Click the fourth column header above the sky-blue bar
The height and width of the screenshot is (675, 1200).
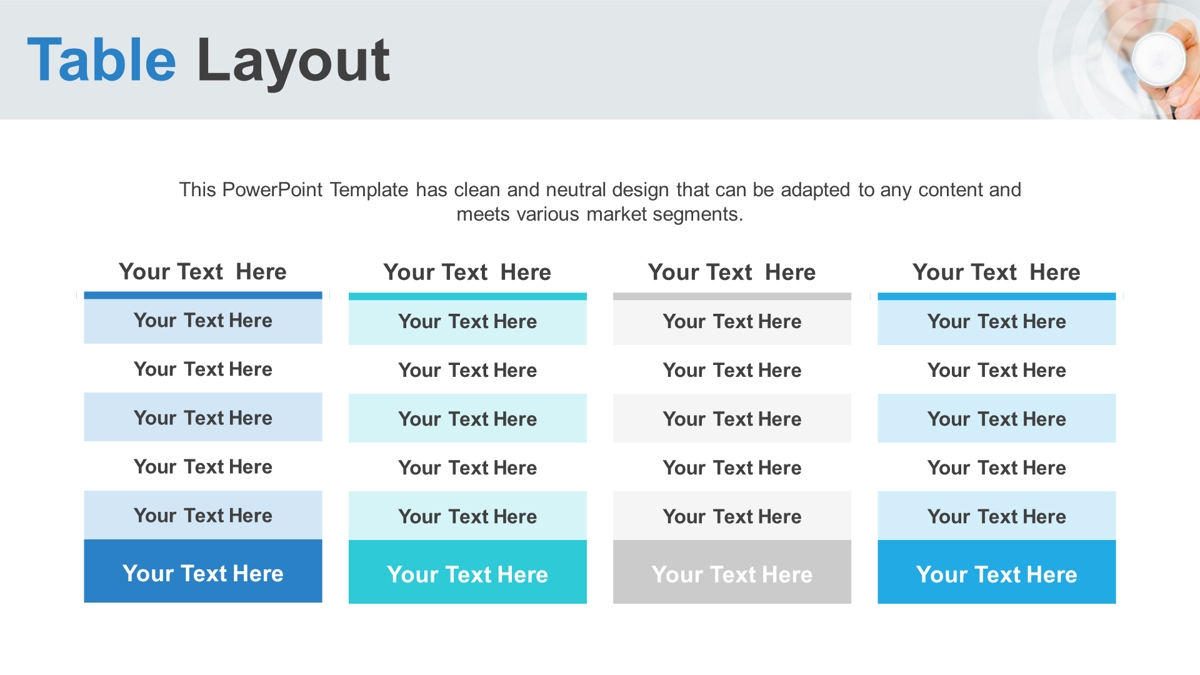click(x=996, y=272)
